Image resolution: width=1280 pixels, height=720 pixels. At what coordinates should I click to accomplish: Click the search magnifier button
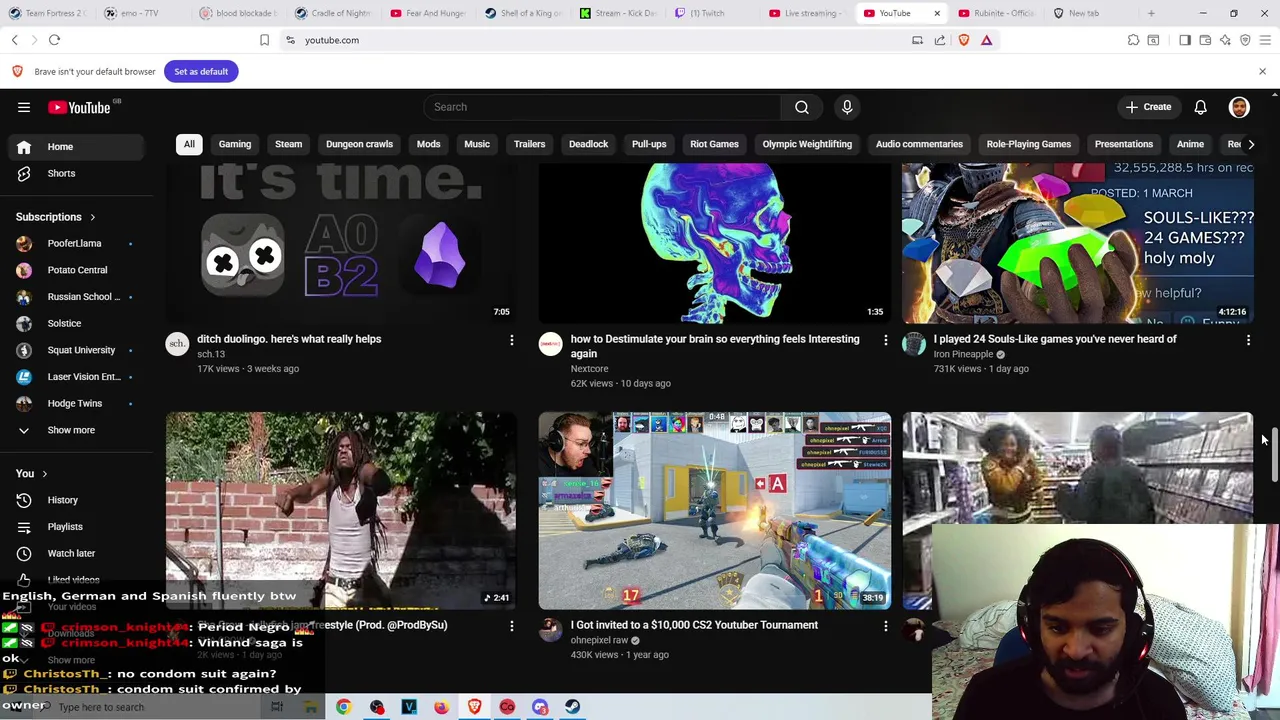point(802,107)
